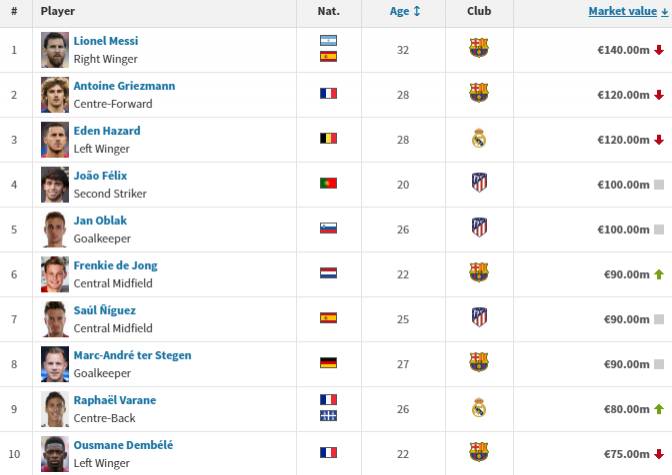Click the red down arrow beside Messi's €140.00m
This screenshot has width=672, height=475.
click(x=659, y=50)
